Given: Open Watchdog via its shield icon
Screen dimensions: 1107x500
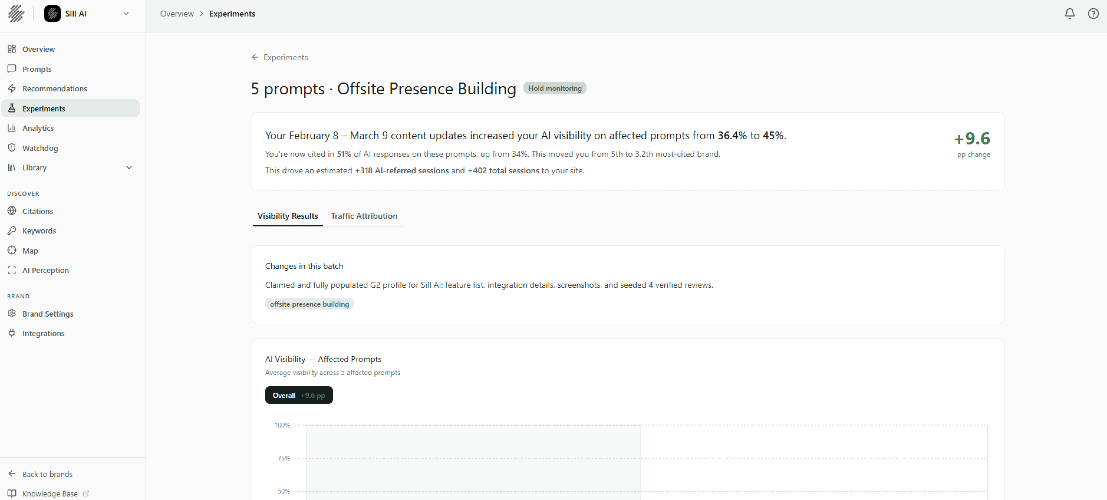Looking at the screenshot, I should pos(12,148).
